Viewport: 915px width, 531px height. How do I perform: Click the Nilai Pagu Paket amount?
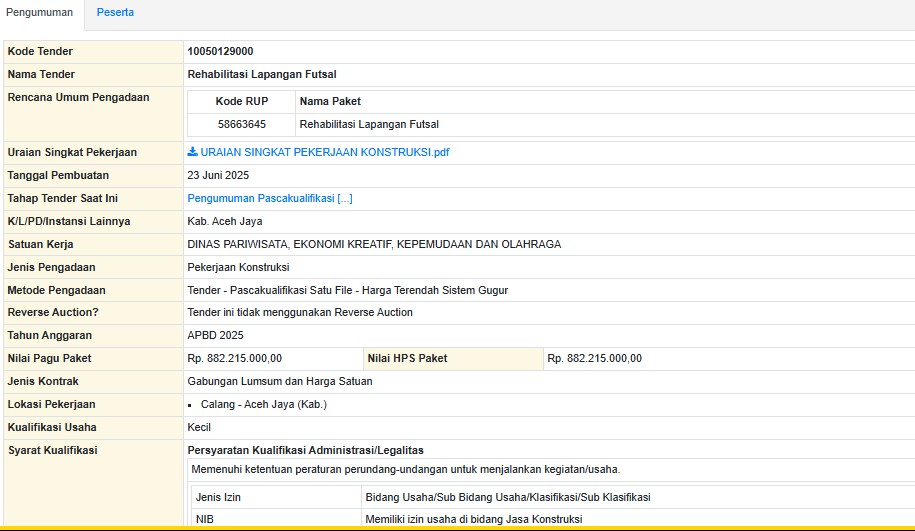[235, 358]
